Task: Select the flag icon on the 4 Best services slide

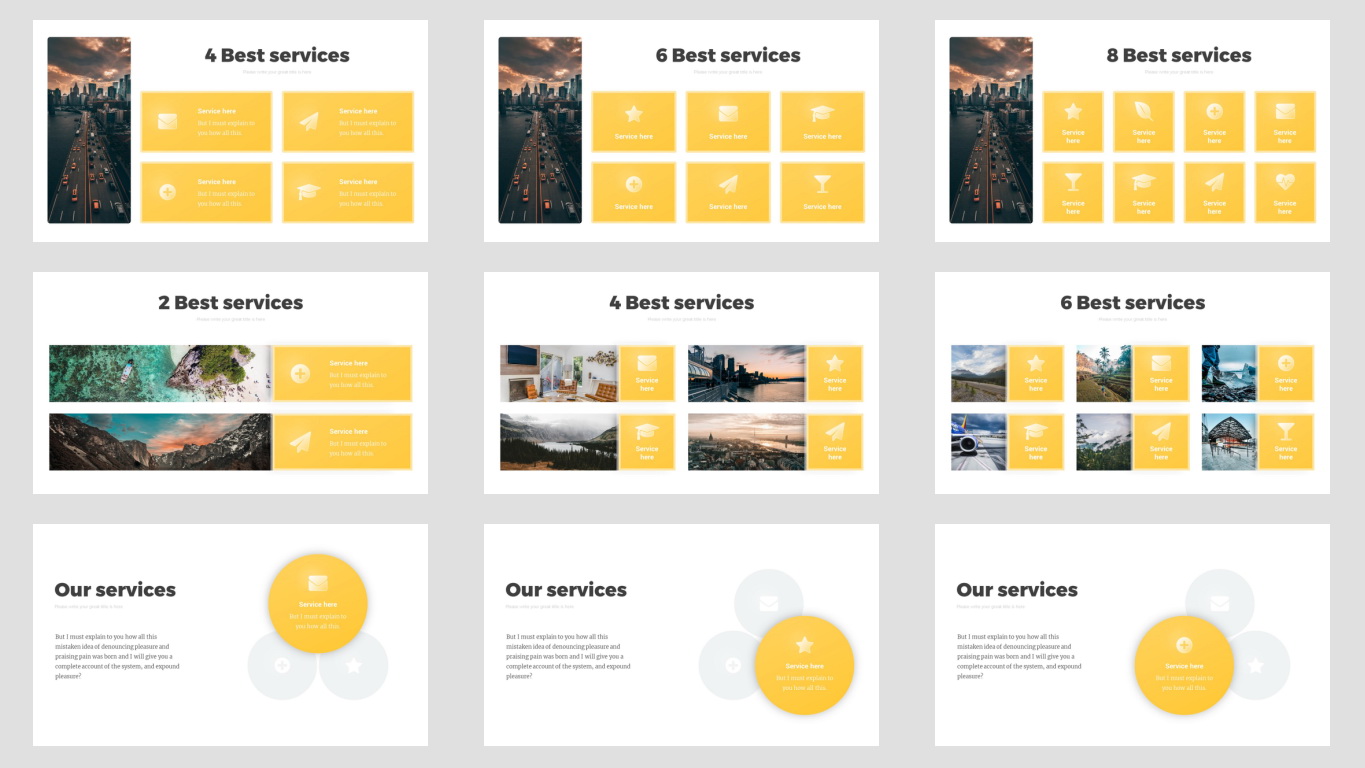Action: tap(307, 191)
